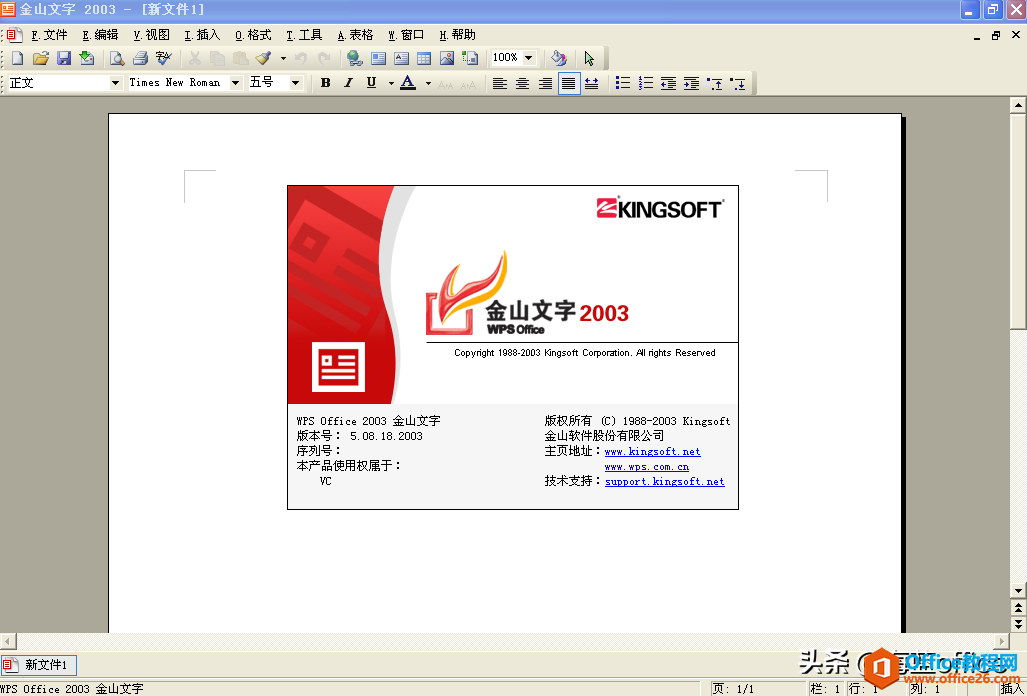Save the document with the floppy icon

[64, 58]
